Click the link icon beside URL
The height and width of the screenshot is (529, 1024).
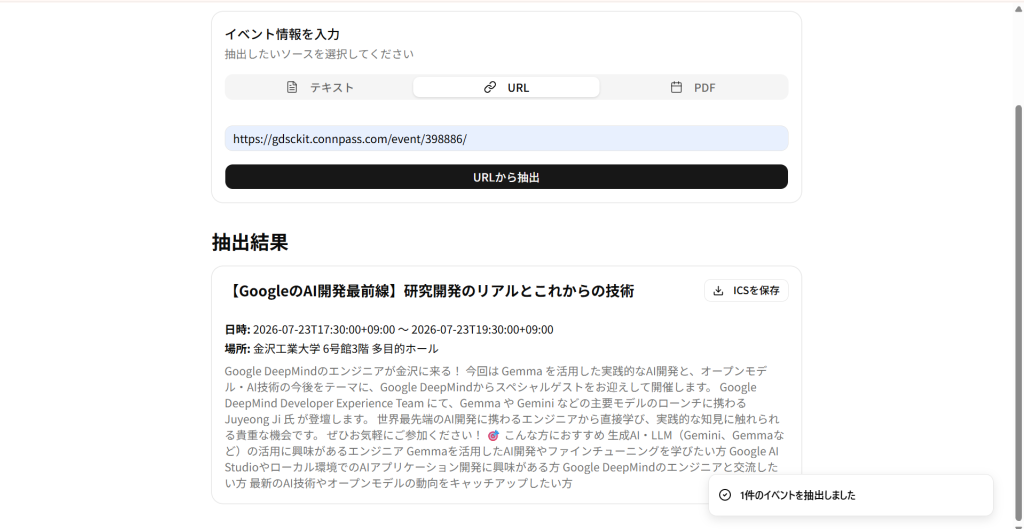click(x=490, y=87)
